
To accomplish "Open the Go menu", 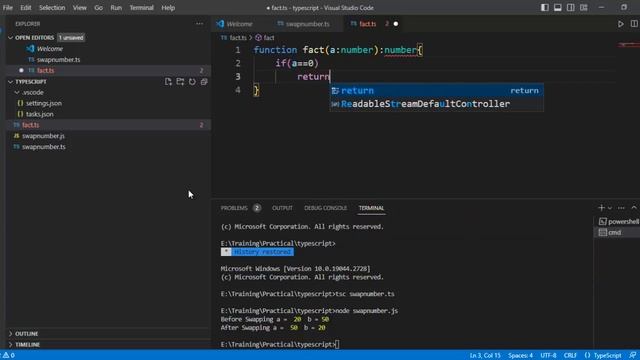I will (98, 8).
